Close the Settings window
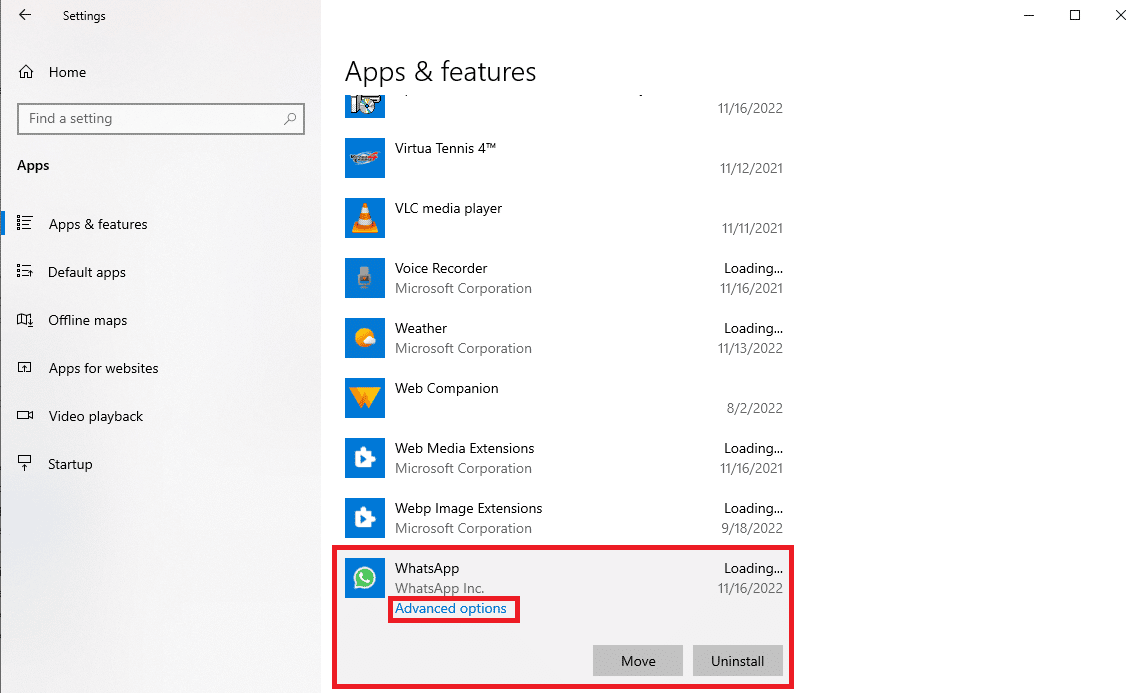 click(1120, 15)
